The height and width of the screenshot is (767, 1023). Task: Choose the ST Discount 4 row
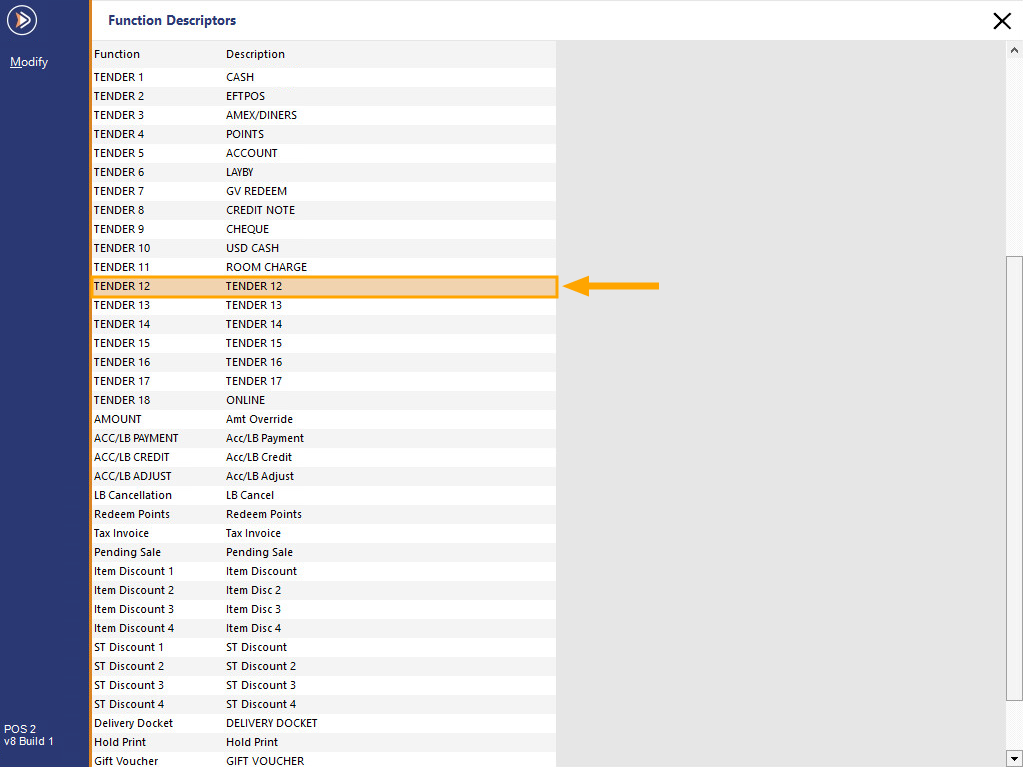323,704
